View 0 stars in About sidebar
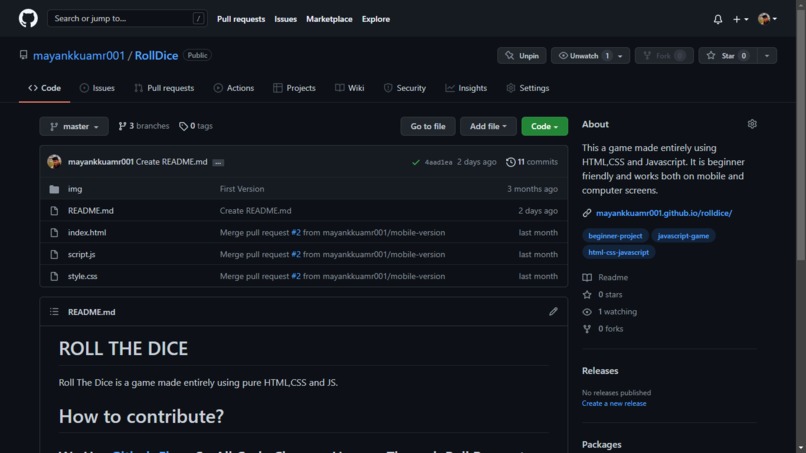Image resolution: width=806 pixels, height=453 pixels. coord(602,295)
